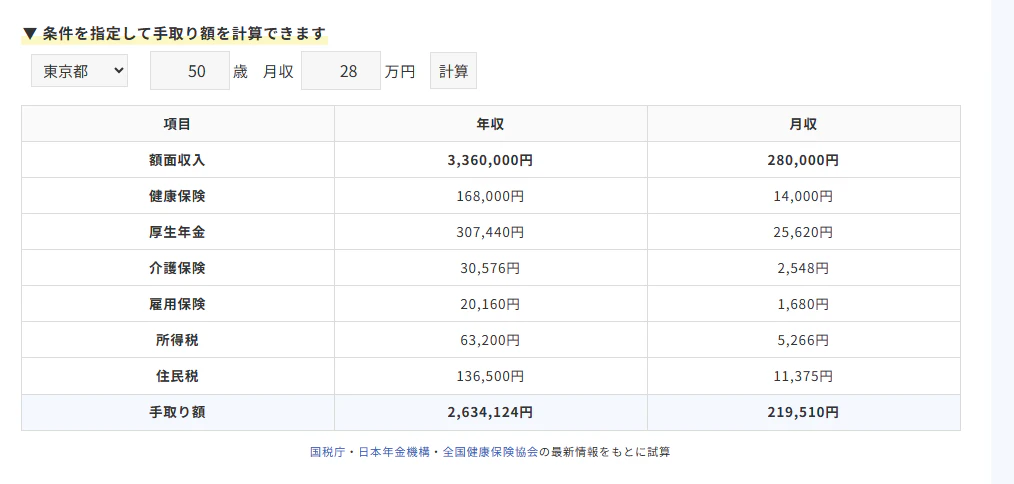1014x484 pixels.
Task: Click the 介護保険 monthly amount 2,548円
Action: pyautogui.click(x=803, y=268)
